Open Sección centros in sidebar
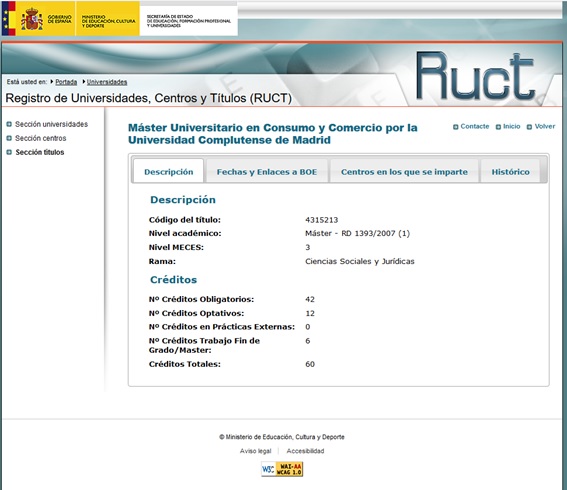This screenshot has height=490, width=567. coord(40,138)
